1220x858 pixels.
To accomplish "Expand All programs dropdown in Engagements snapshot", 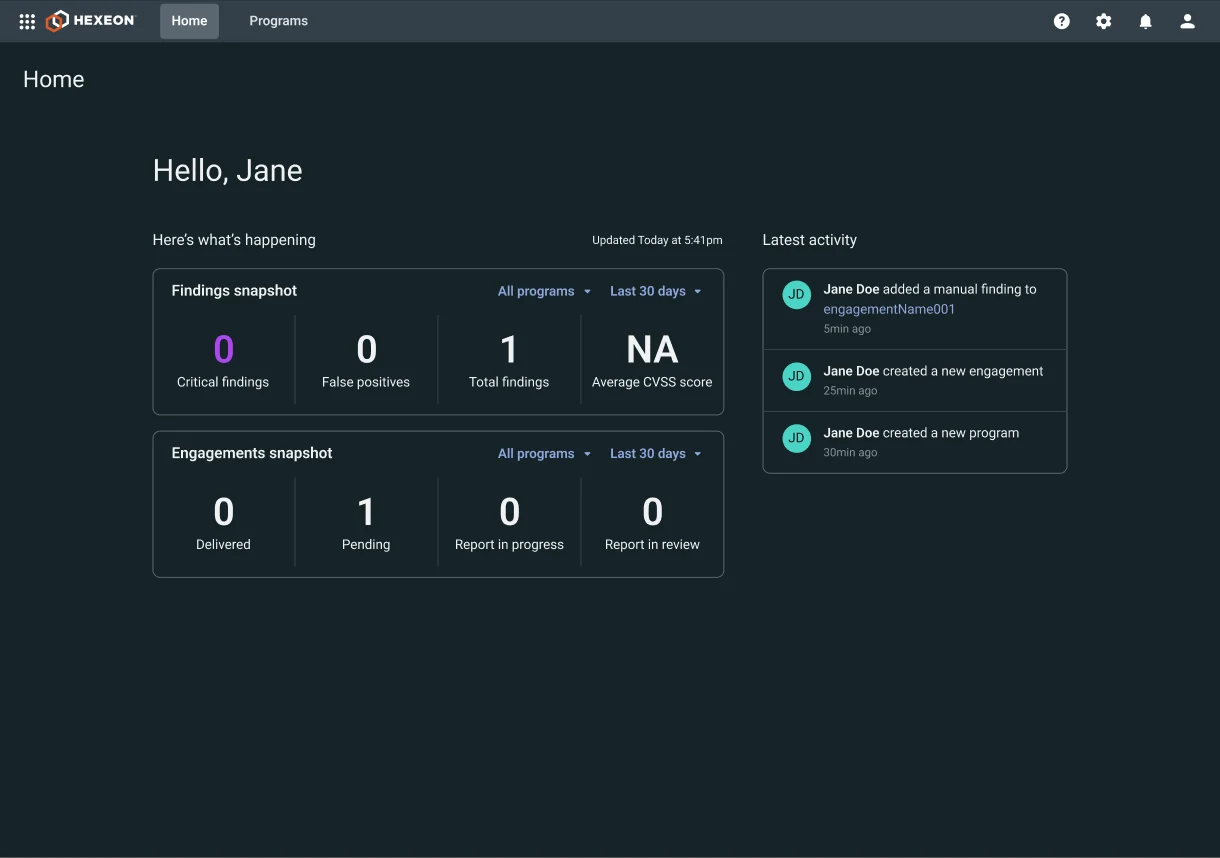I will click(545, 453).
